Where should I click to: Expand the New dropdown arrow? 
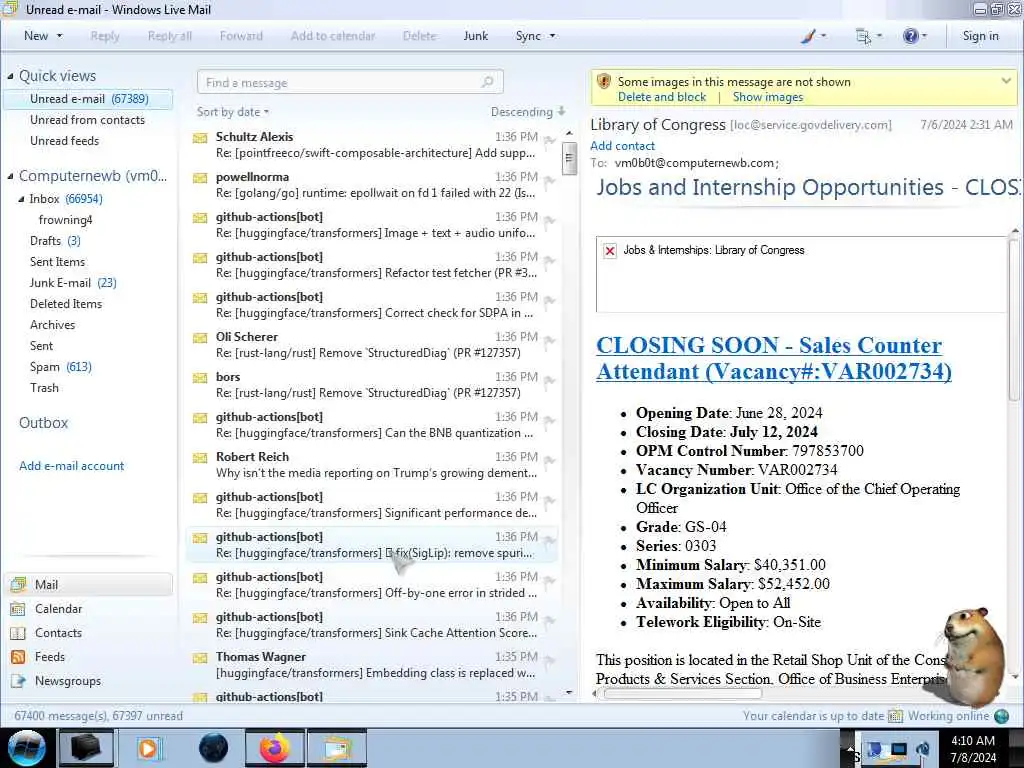tap(60, 36)
